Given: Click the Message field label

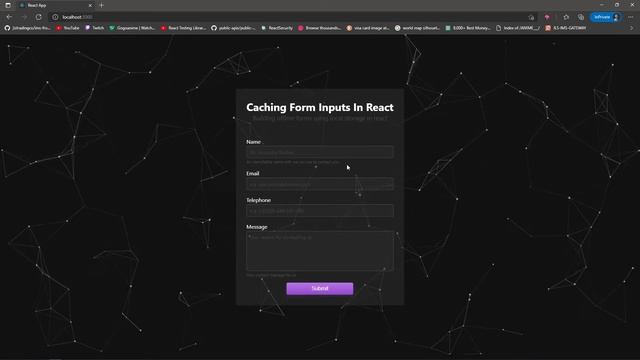Looking at the screenshot, I should pyautogui.click(x=257, y=227).
